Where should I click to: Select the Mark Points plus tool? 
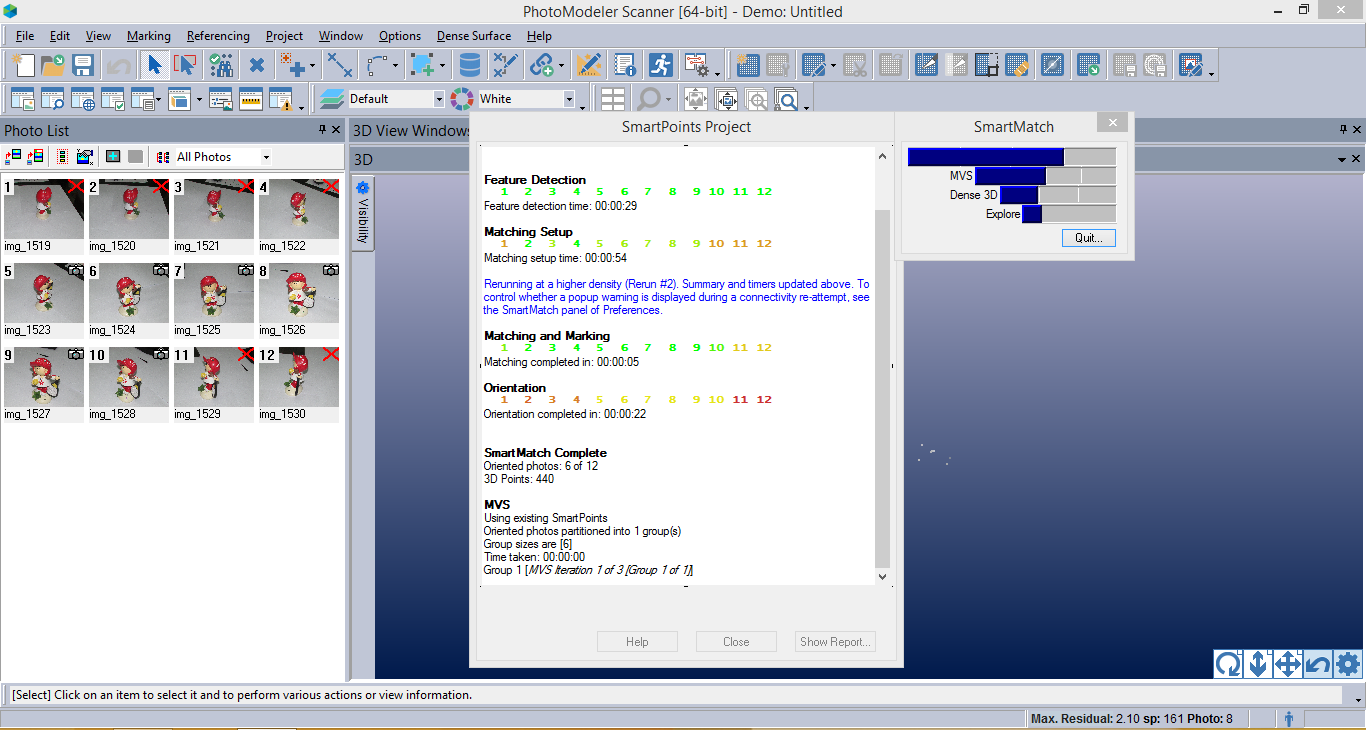tap(292, 66)
